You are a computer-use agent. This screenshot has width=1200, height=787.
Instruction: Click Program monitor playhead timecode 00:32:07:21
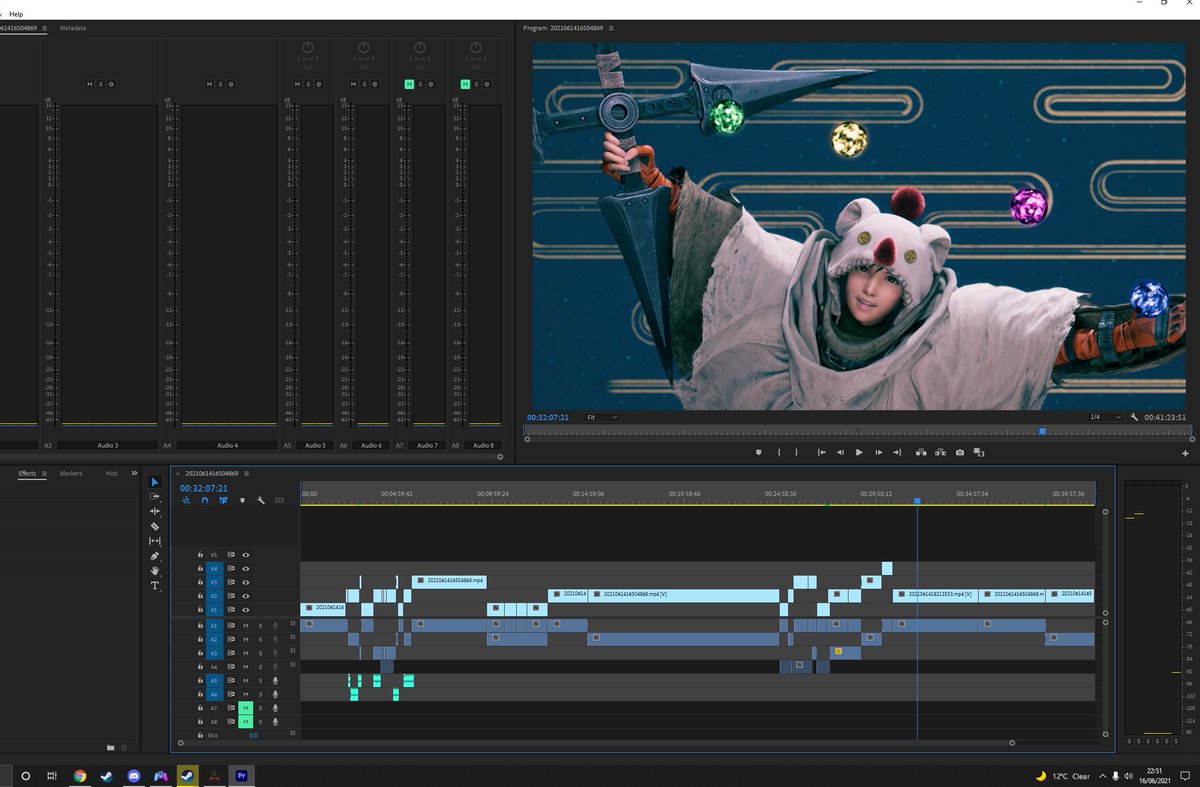pos(548,417)
